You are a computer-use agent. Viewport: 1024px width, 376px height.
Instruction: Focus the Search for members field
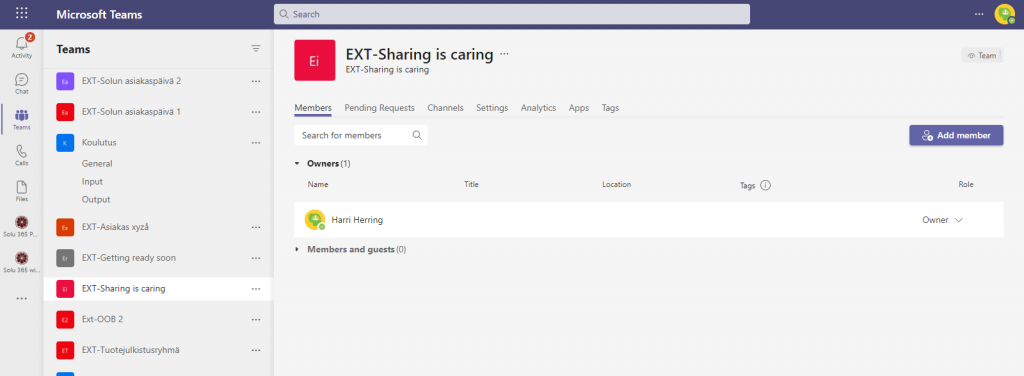pos(360,135)
